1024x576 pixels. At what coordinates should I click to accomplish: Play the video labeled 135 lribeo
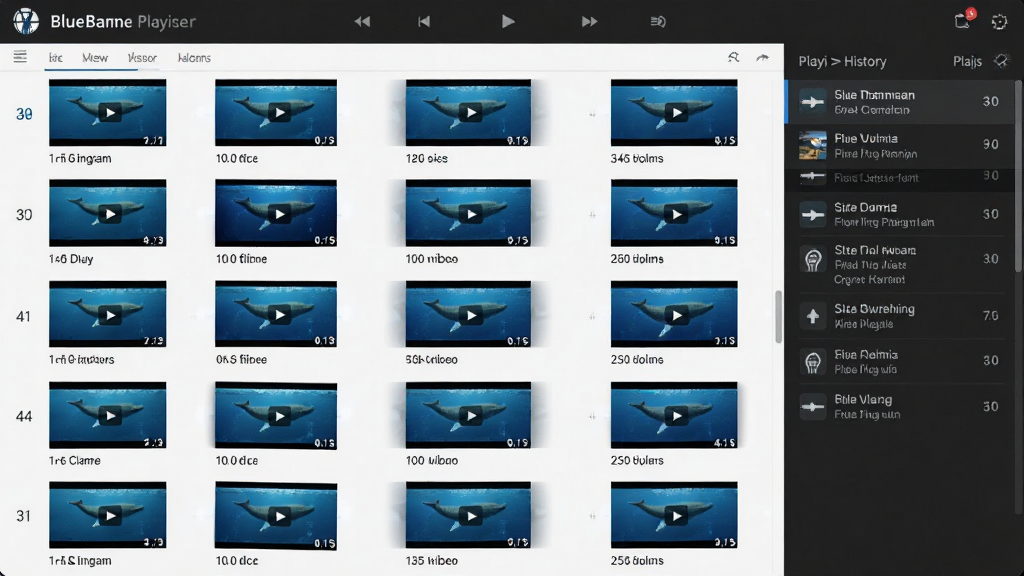pyautogui.click(x=468, y=515)
